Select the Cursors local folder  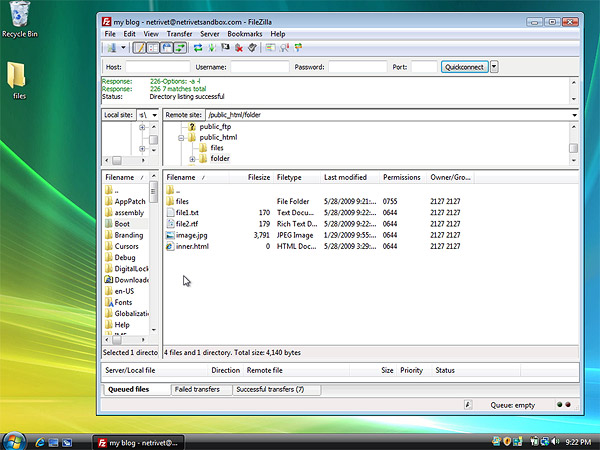(x=126, y=246)
